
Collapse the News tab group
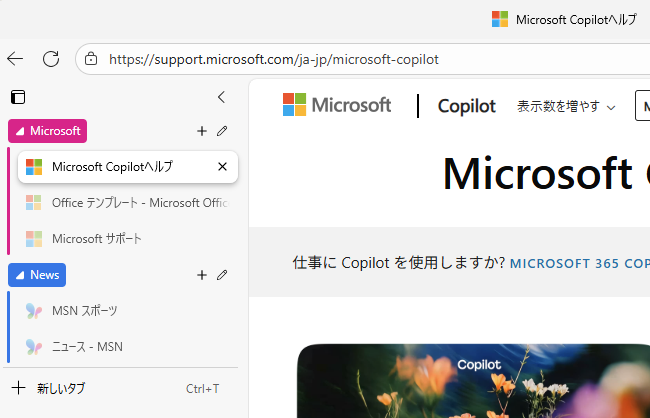[37, 275]
